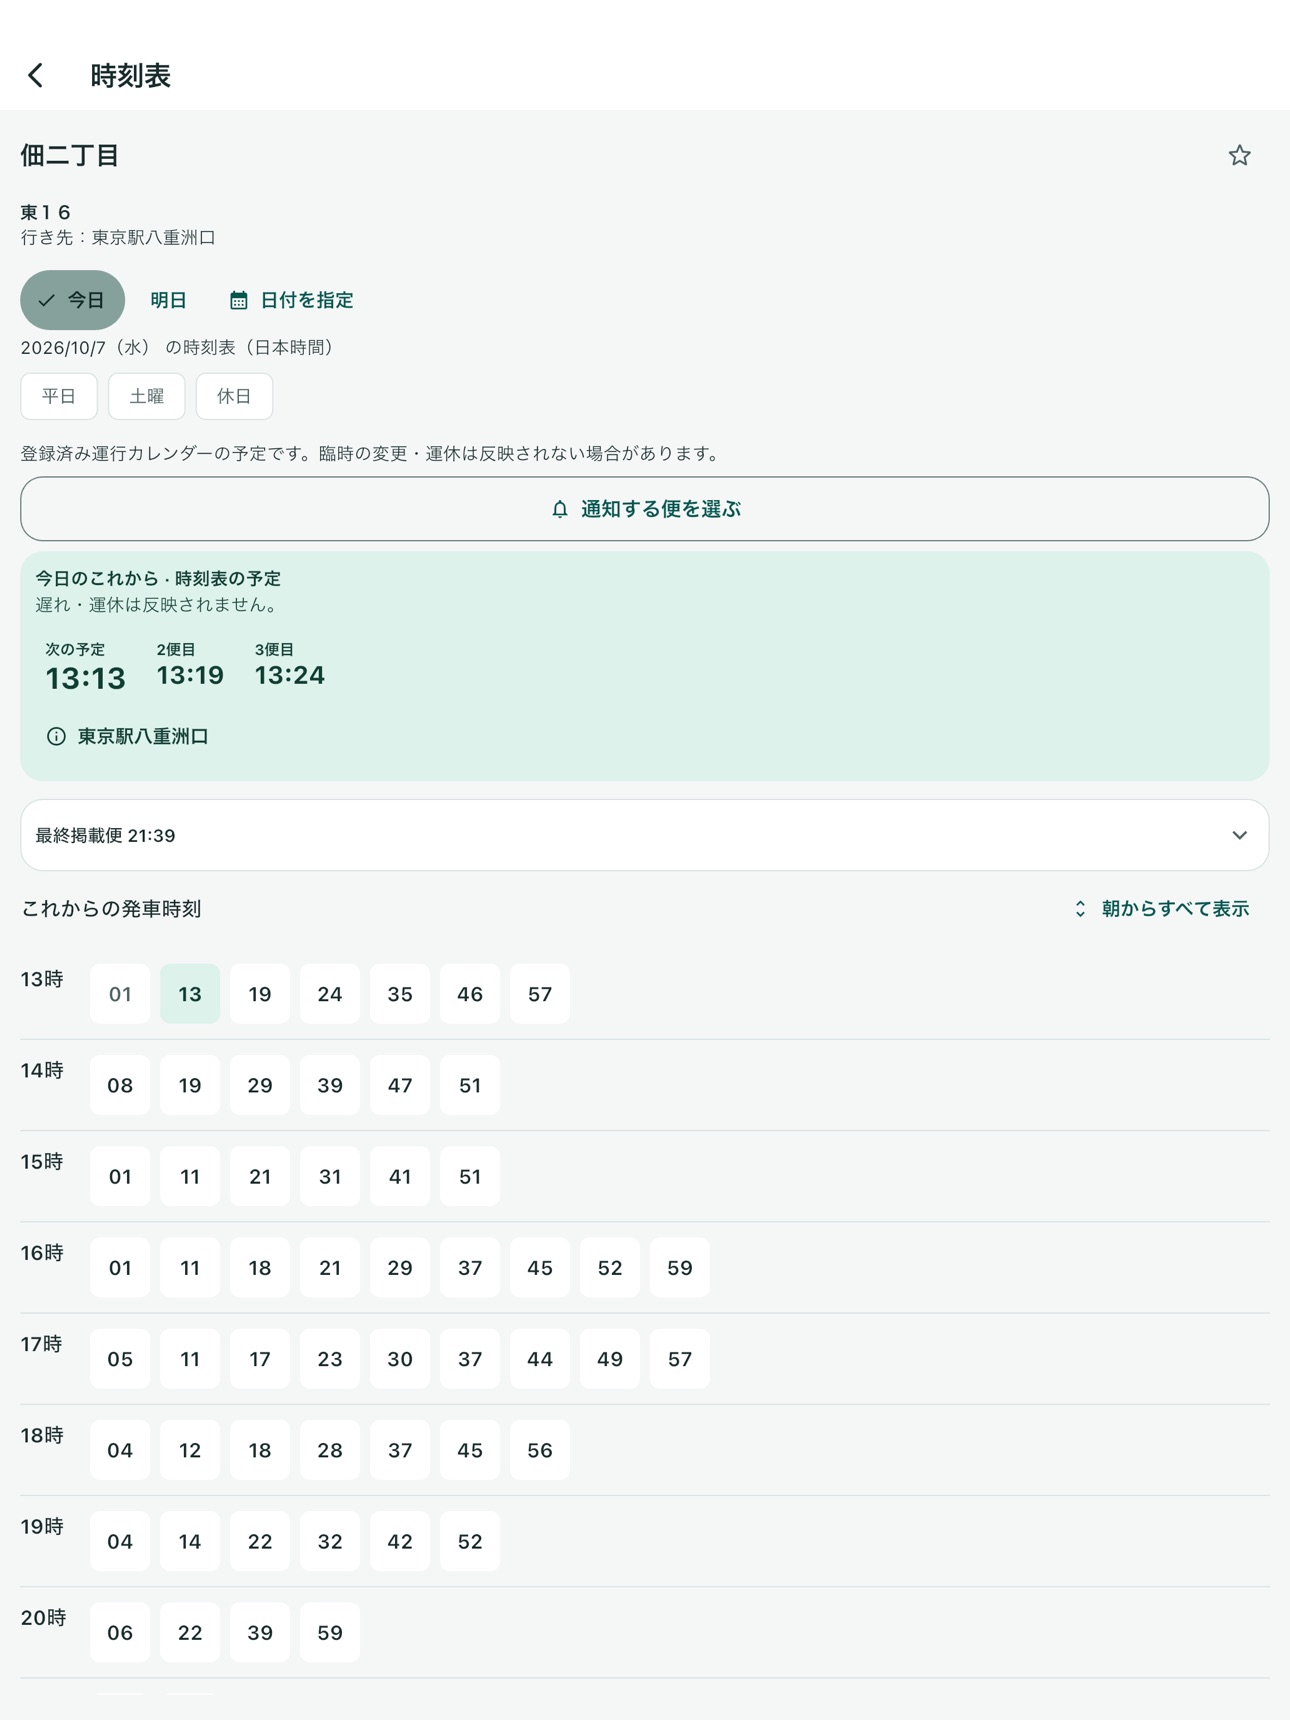The height and width of the screenshot is (1720, 1290).
Task: Tap the 佃二丁目 stop name heading
Action: click(x=70, y=155)
